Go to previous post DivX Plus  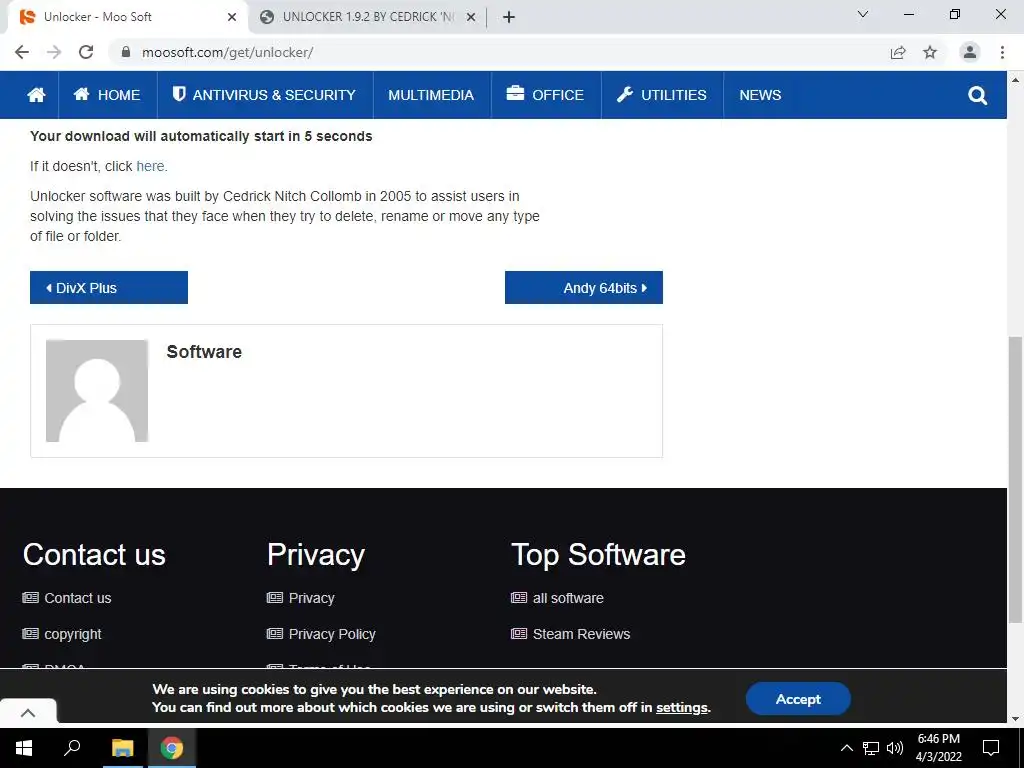click(x=109, y=287)
